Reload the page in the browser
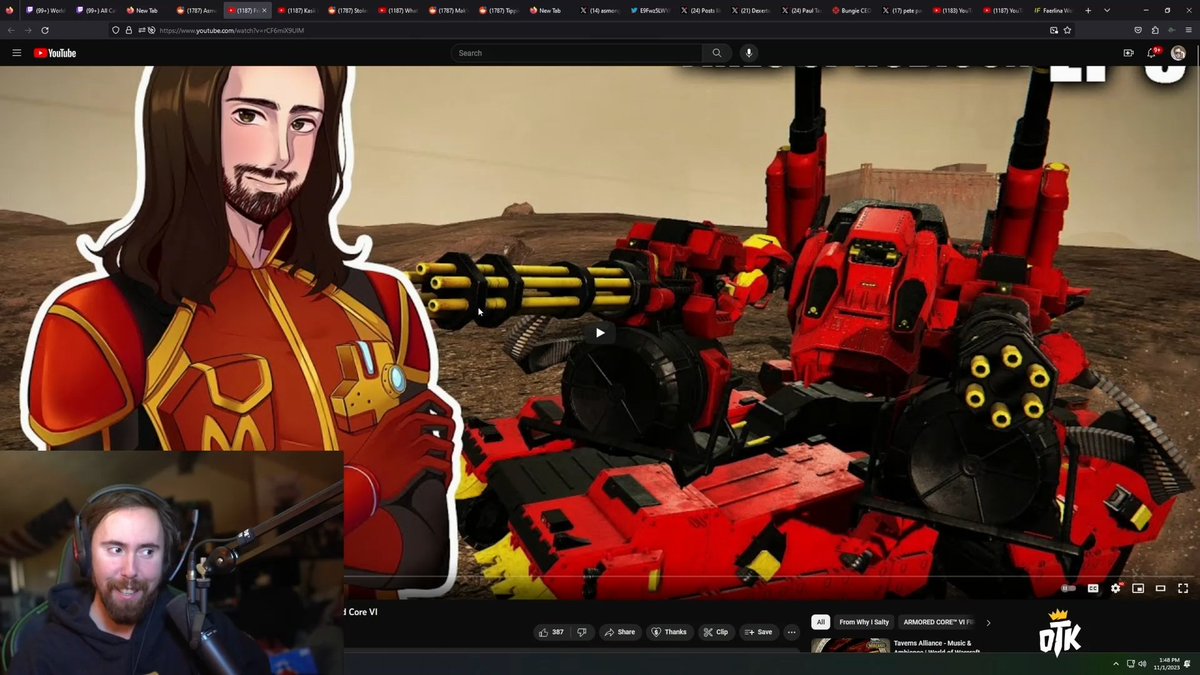Screen dimensions: 1200x675 [x=45, y=30]
